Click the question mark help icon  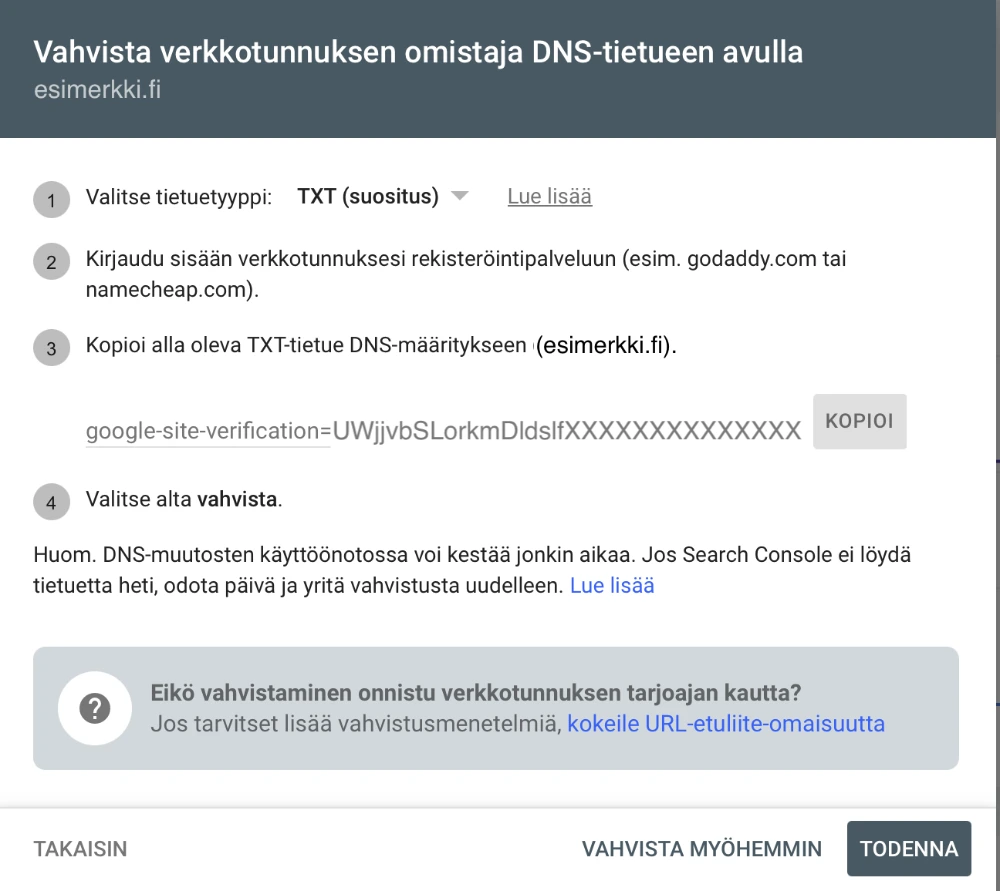(95, 709)
